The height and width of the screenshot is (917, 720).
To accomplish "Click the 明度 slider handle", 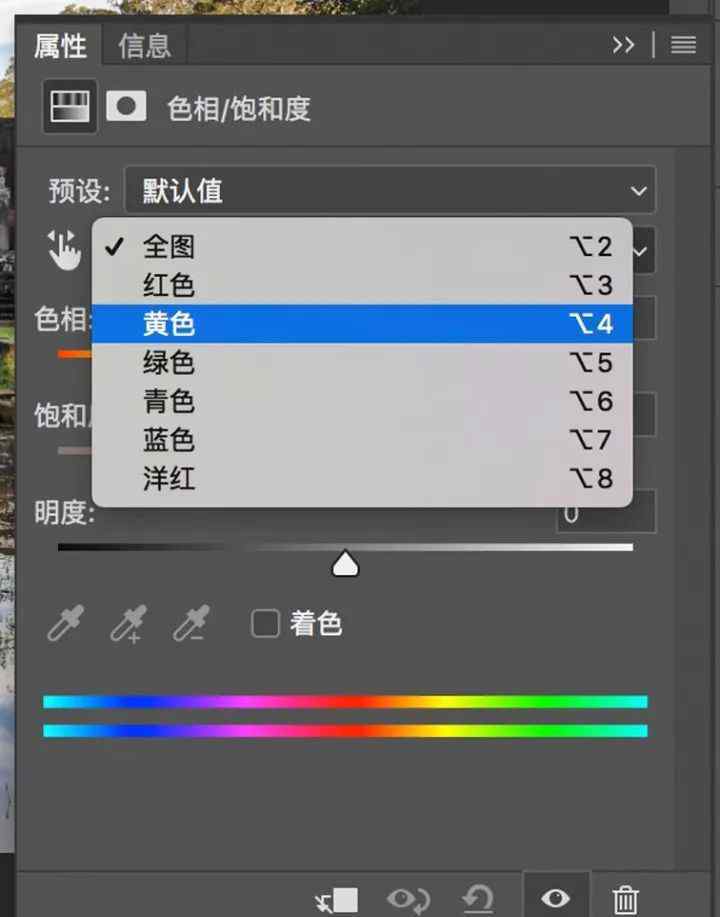I will pyautogui.click(x=345, y=564).
